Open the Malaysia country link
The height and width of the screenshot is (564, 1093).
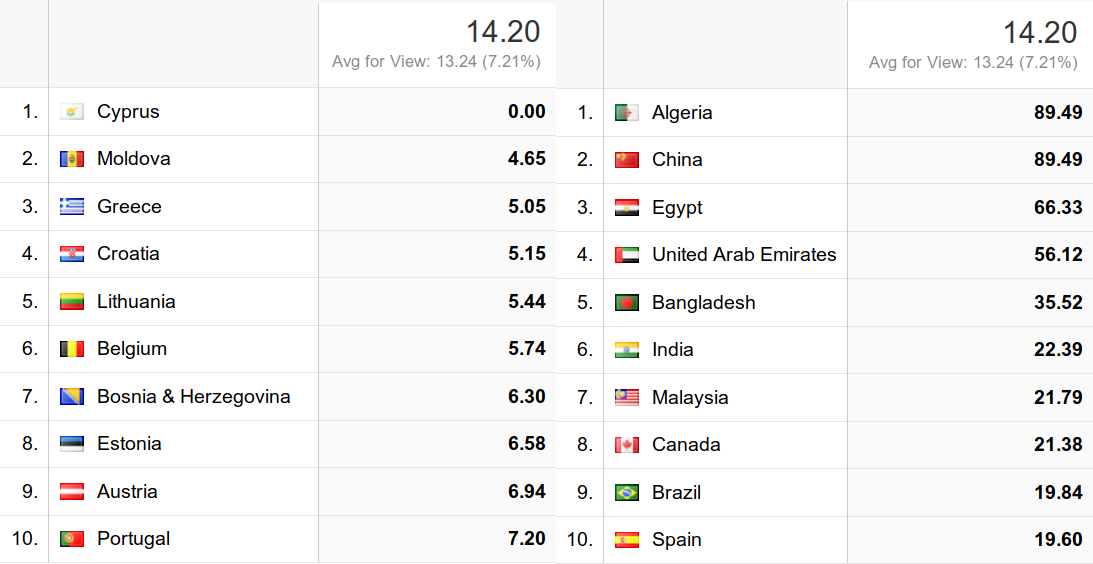point(690,397)
